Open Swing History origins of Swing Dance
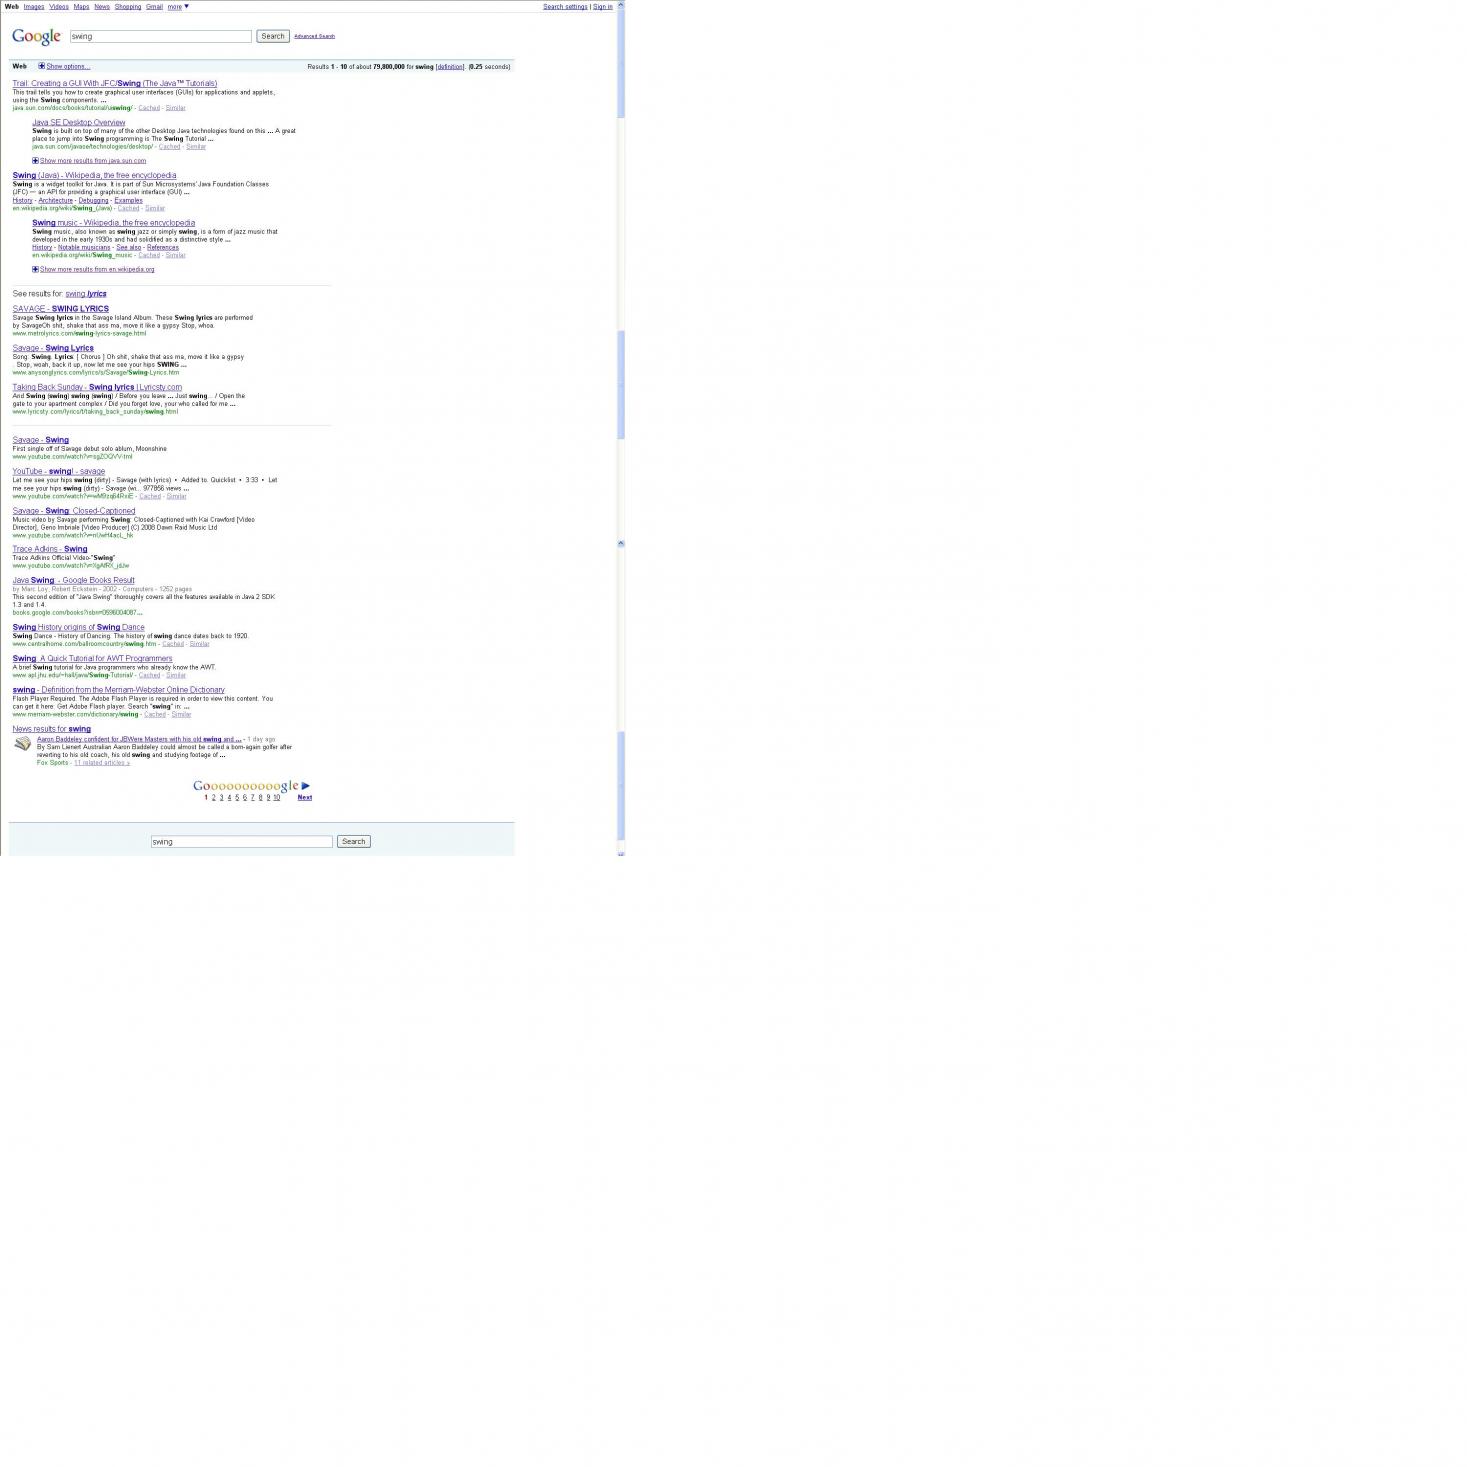Image resolution: width=1467 pixels, height=1467 pixels. (79, 627)
